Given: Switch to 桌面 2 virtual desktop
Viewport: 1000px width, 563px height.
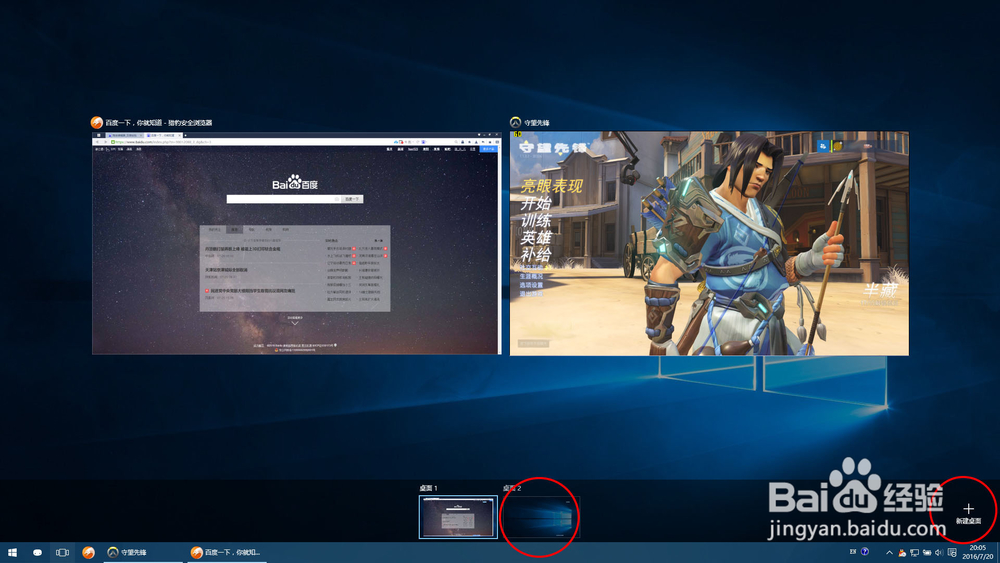Looking at the screenshot, I should [x=541, y=517].
